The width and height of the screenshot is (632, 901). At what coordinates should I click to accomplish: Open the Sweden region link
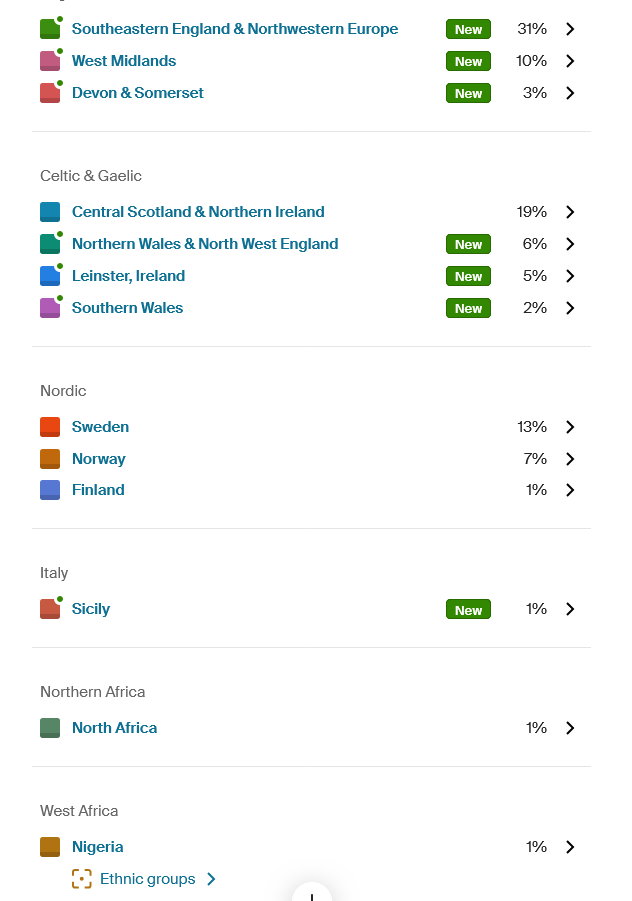click(100, 427)
